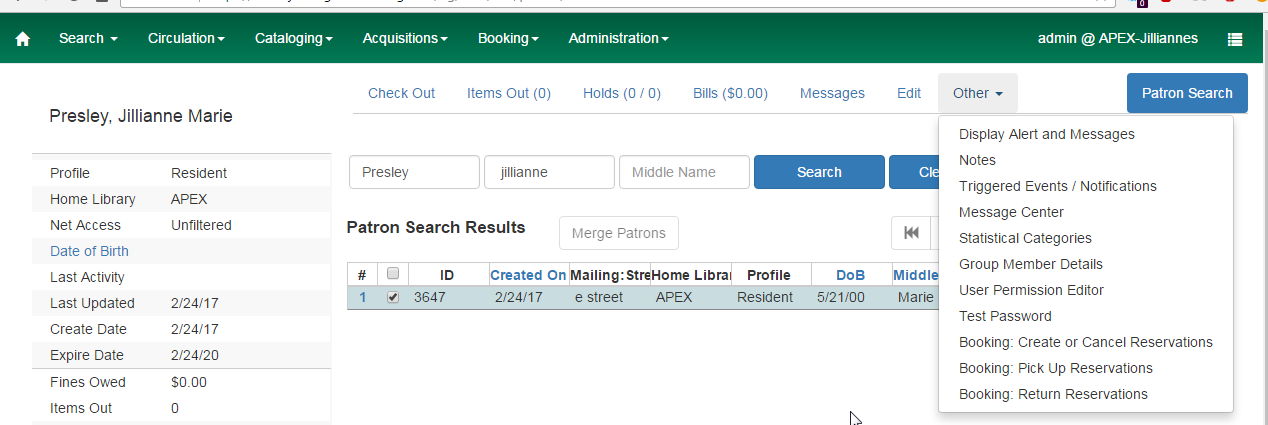Collapse the Other dropdown tab
This screenshot has width=1268, height=425.
[978, 93]
